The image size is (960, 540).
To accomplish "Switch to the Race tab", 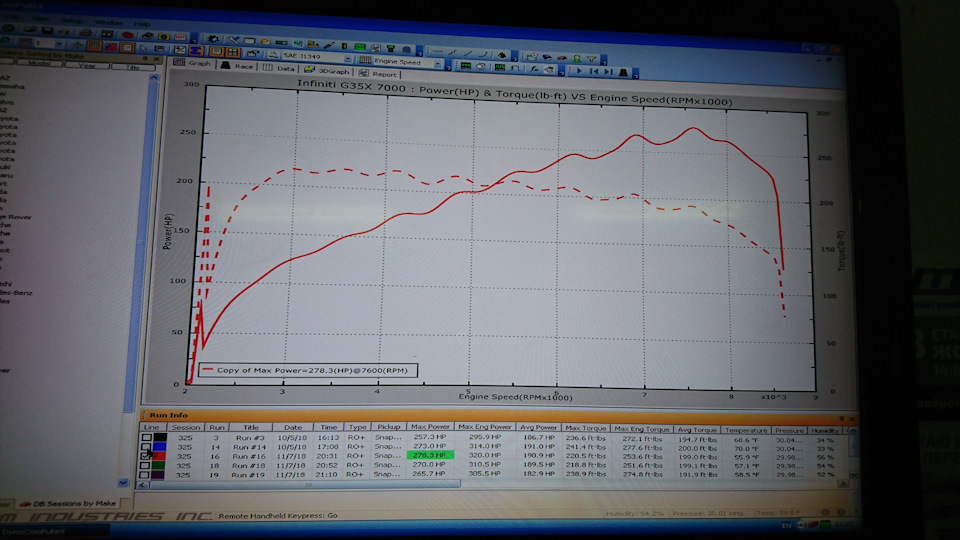I will click(238, 66).
